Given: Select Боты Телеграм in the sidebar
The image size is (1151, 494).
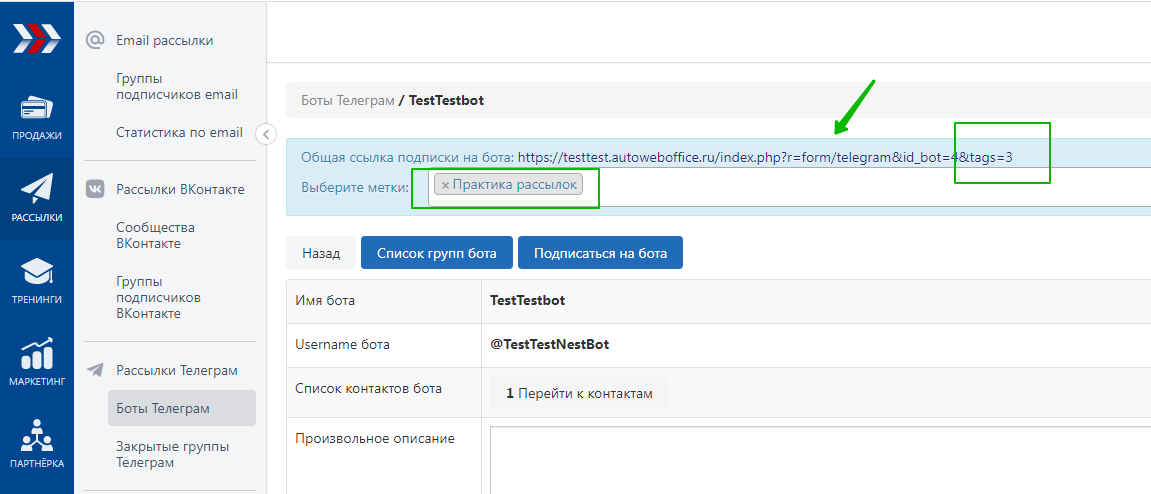Looking at the screenshot, I should [x=163, y=408].
